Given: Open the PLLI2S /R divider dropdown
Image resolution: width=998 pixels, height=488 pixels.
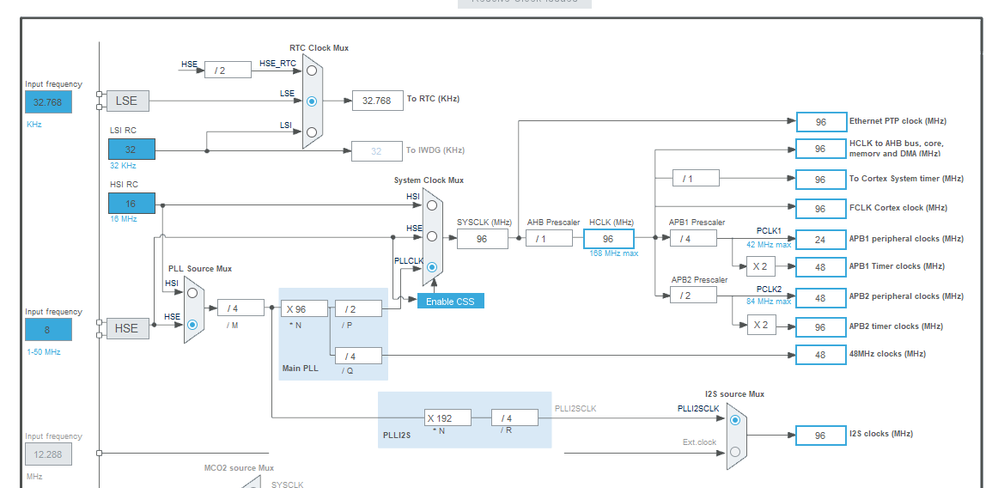Looking at the screenshot, I should click(x=514, y=418).
